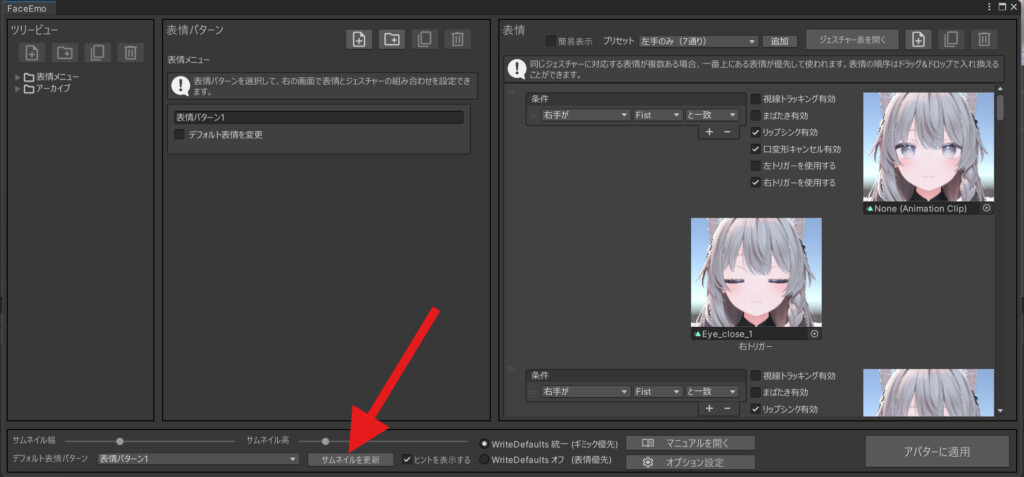This screenshot has width=1024, height=477.
Task: Add a new expression in the 表情 panel
Action: (x=918, y=39)
